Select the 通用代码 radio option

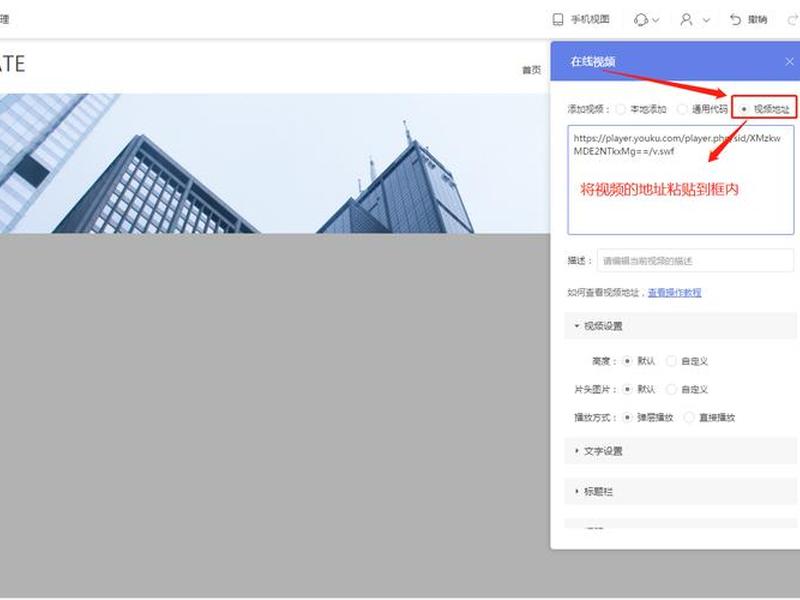(x=682, y=109)
